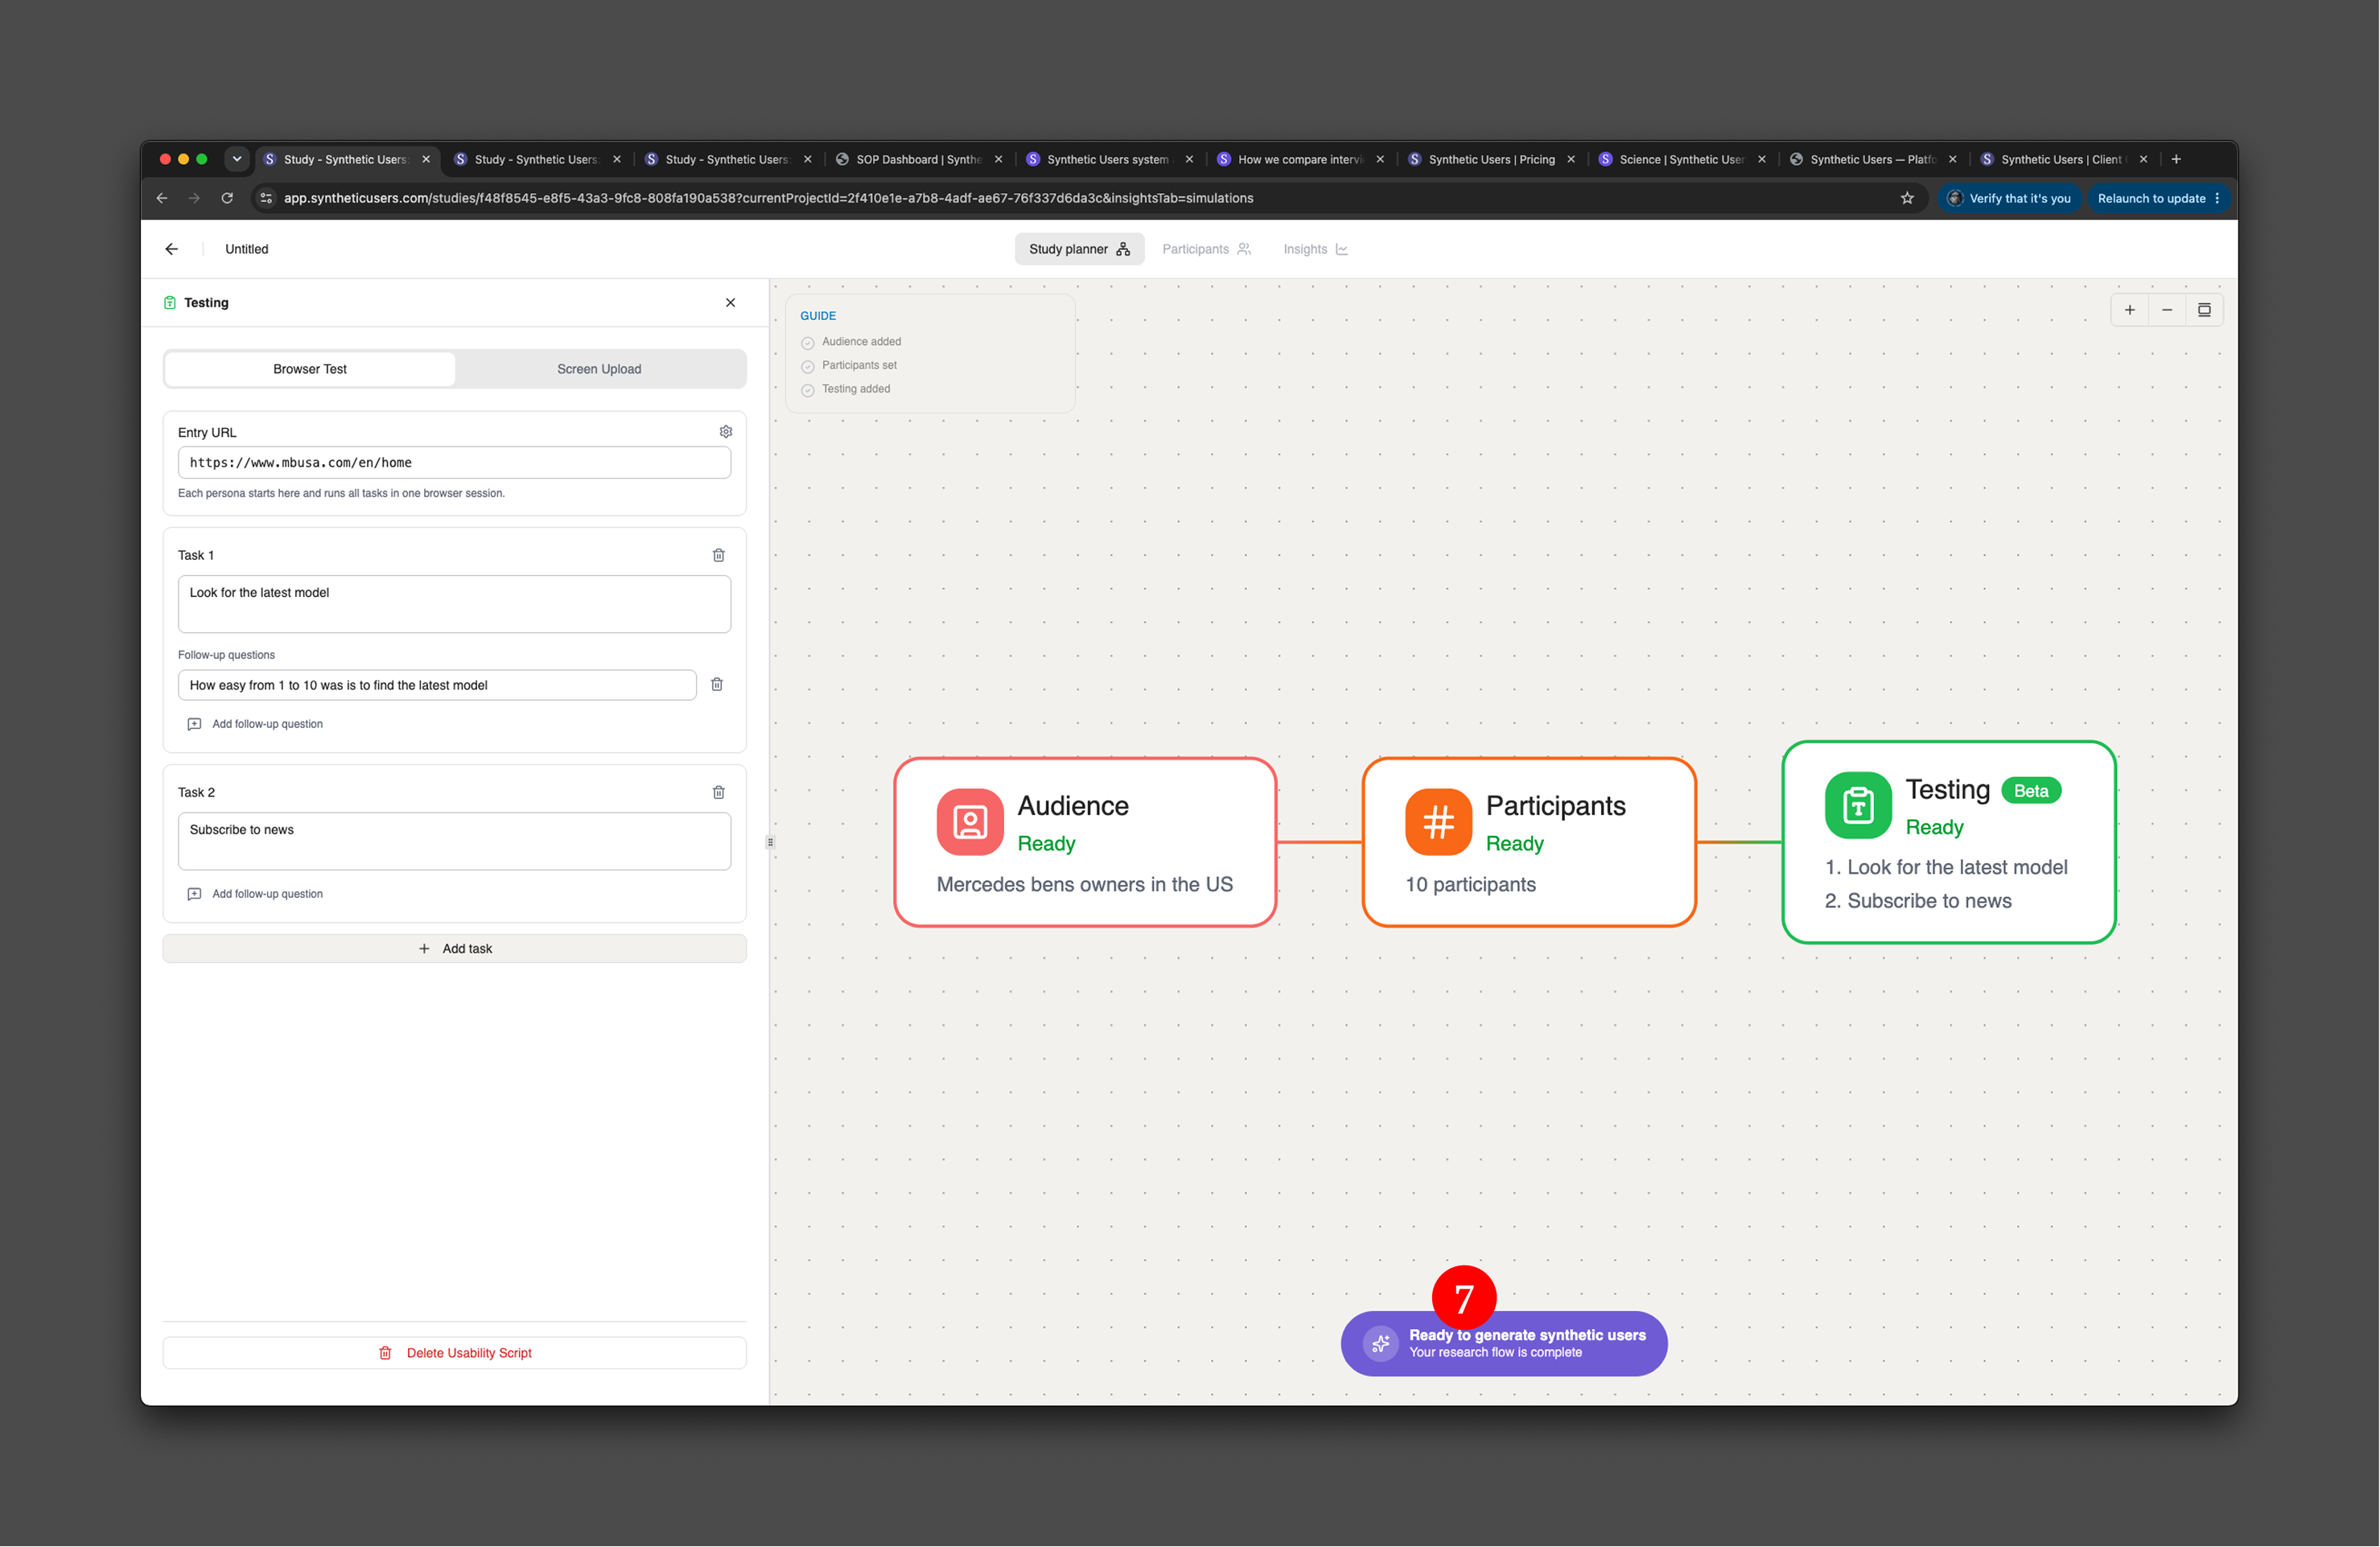
Task: Open the Insights tab
Action: 1315,249
